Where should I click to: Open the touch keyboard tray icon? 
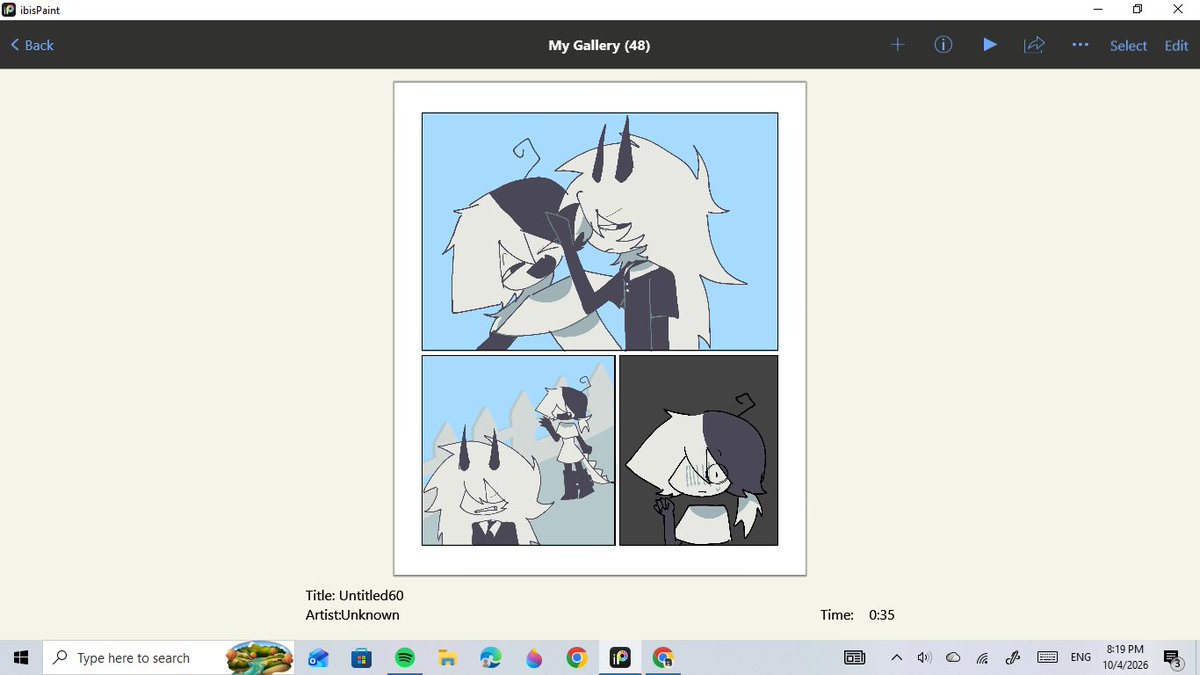[x=1047, y=658]
